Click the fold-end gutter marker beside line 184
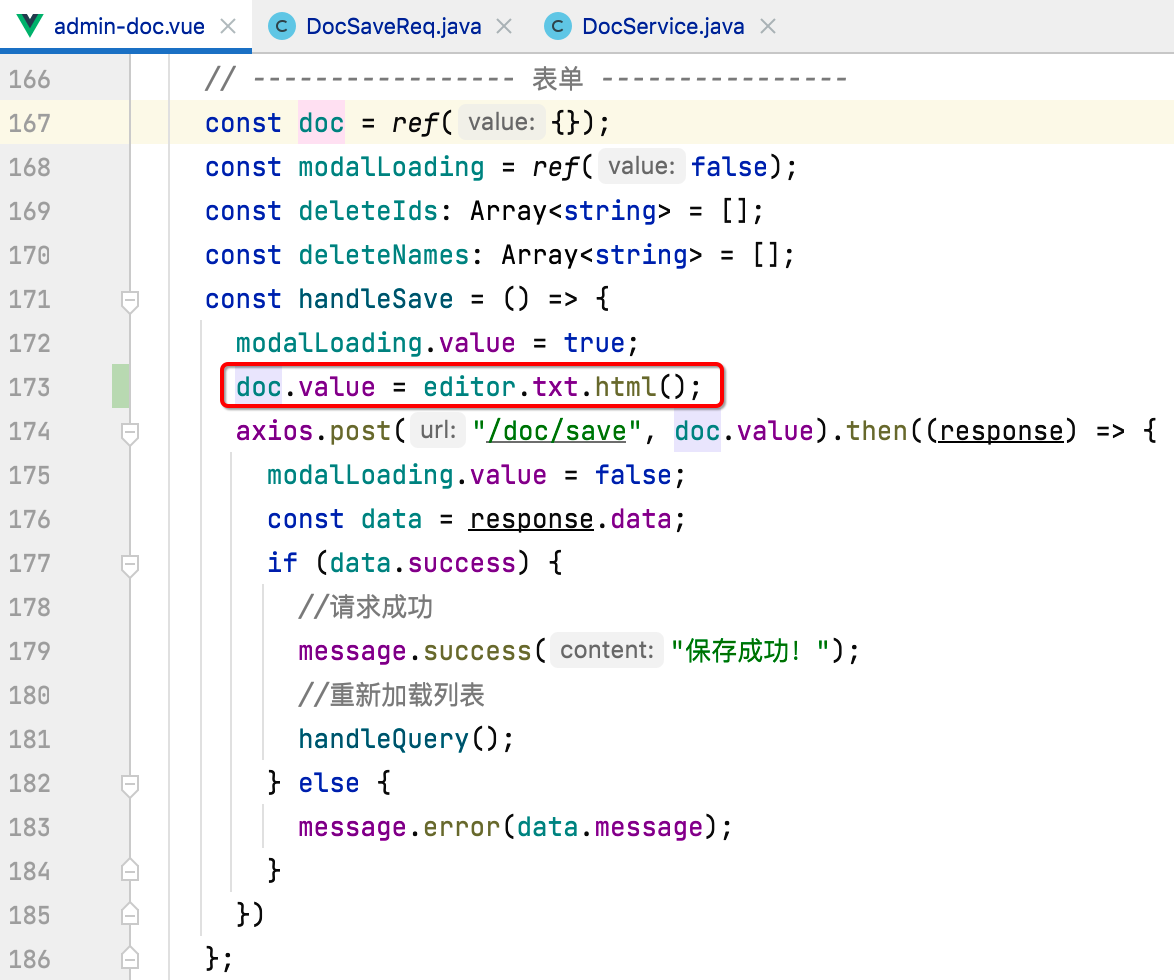The height and width of the screenshot is (980, 1174). click(129, 870)
